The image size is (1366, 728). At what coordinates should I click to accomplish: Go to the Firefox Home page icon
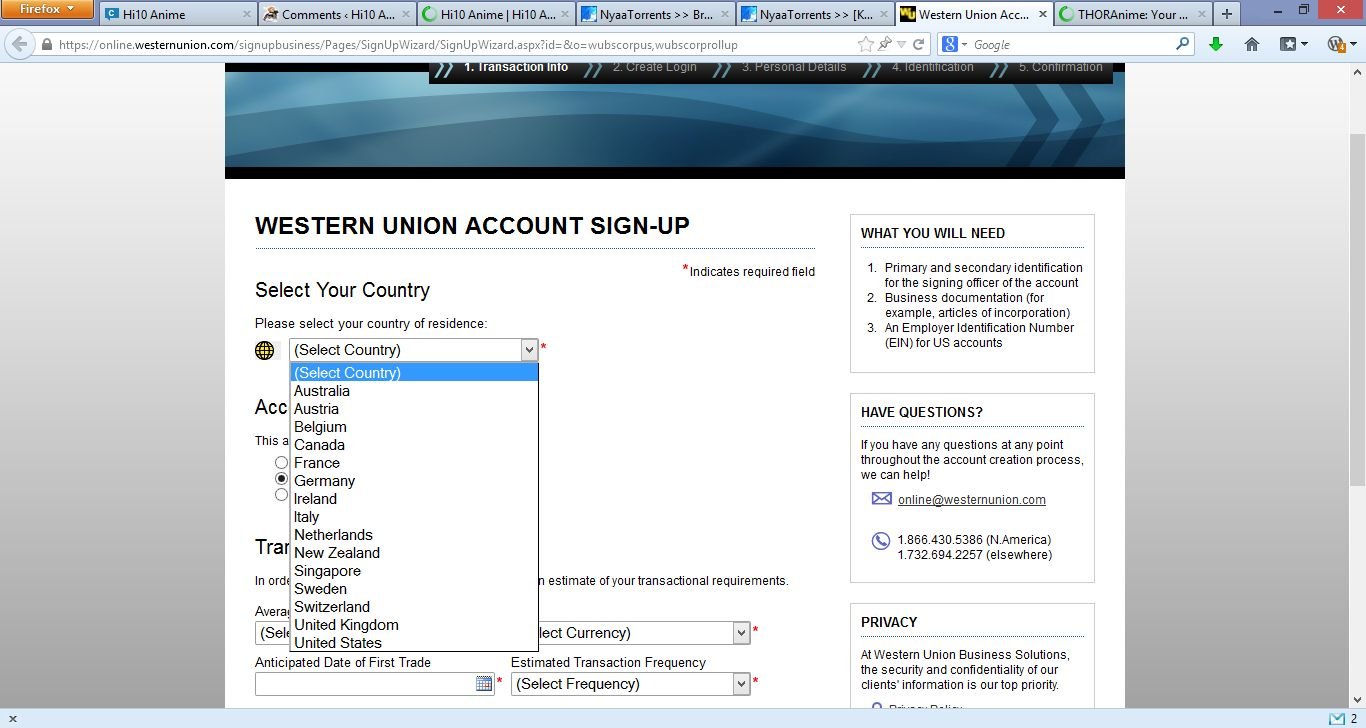1252,45
